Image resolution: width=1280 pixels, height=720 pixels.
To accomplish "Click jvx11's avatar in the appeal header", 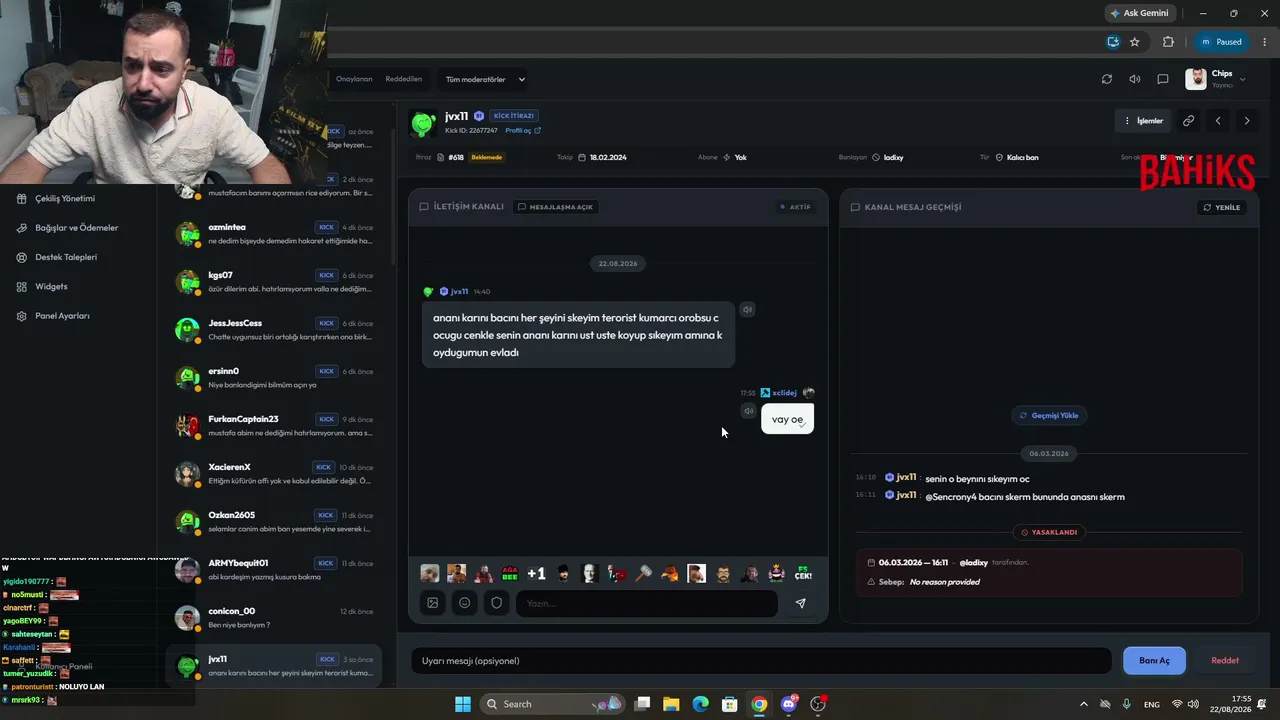I will pyautogui.click(x=424, y=122).
